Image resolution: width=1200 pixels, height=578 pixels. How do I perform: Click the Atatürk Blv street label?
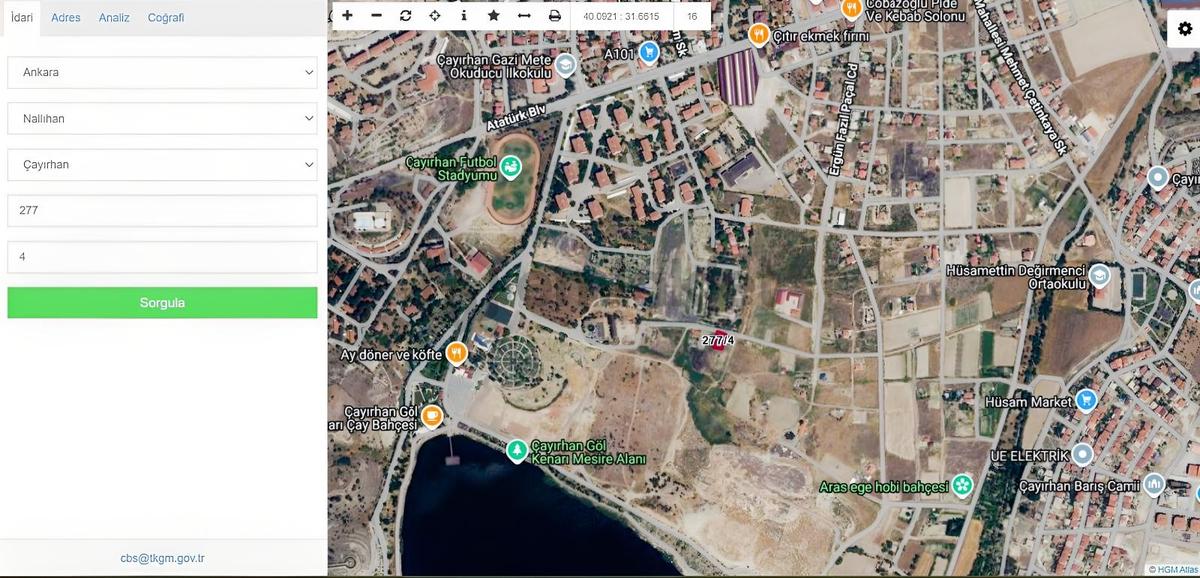pos(517,120)
